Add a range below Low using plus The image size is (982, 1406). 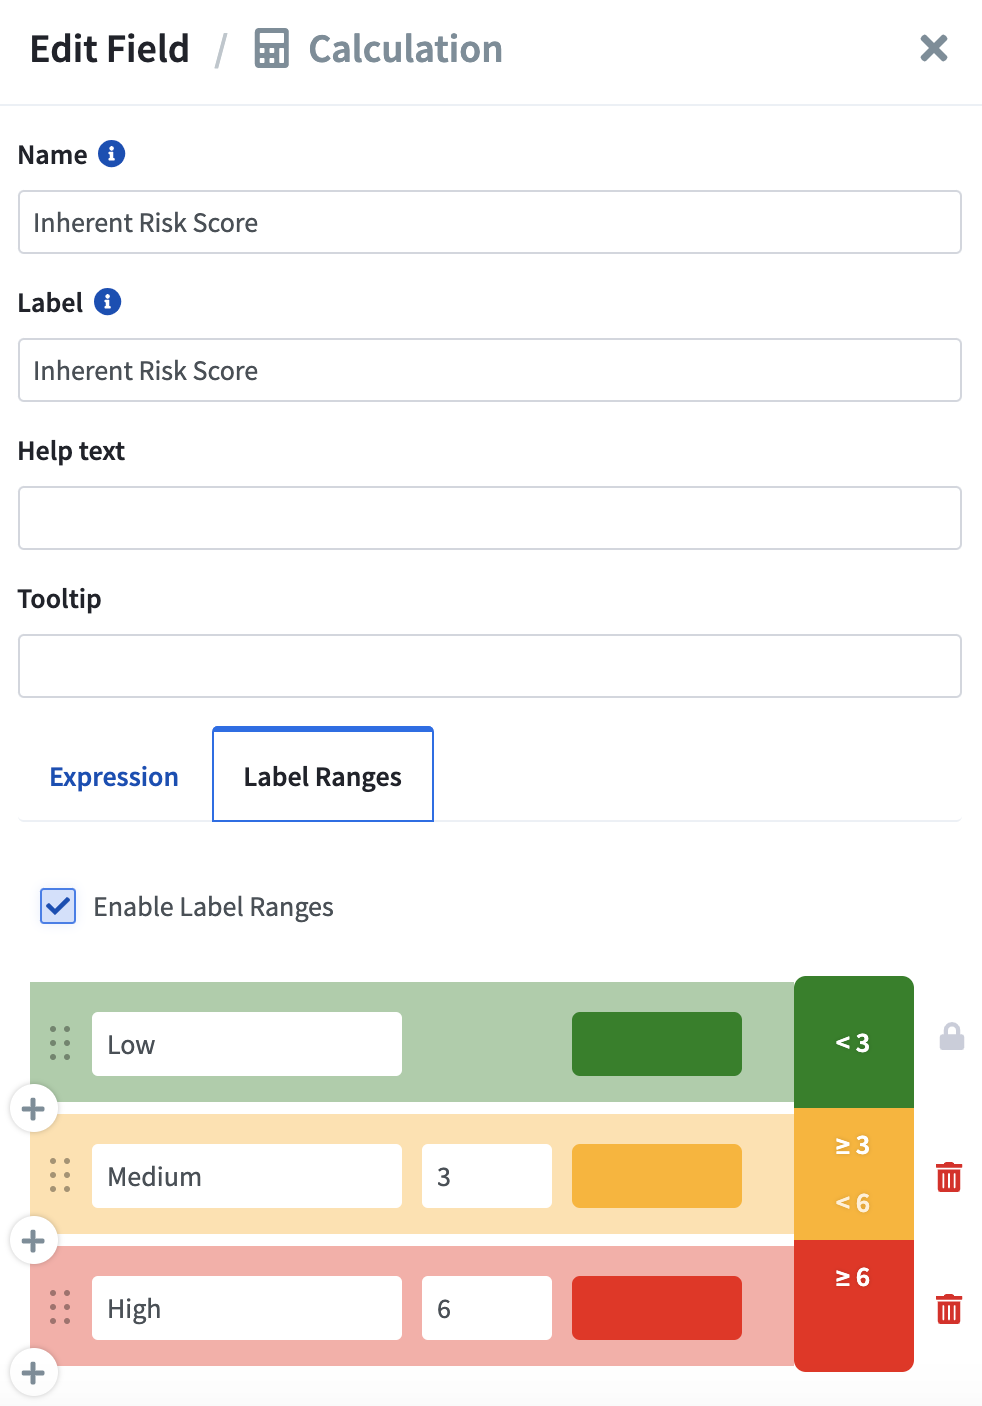[33, 1109]
